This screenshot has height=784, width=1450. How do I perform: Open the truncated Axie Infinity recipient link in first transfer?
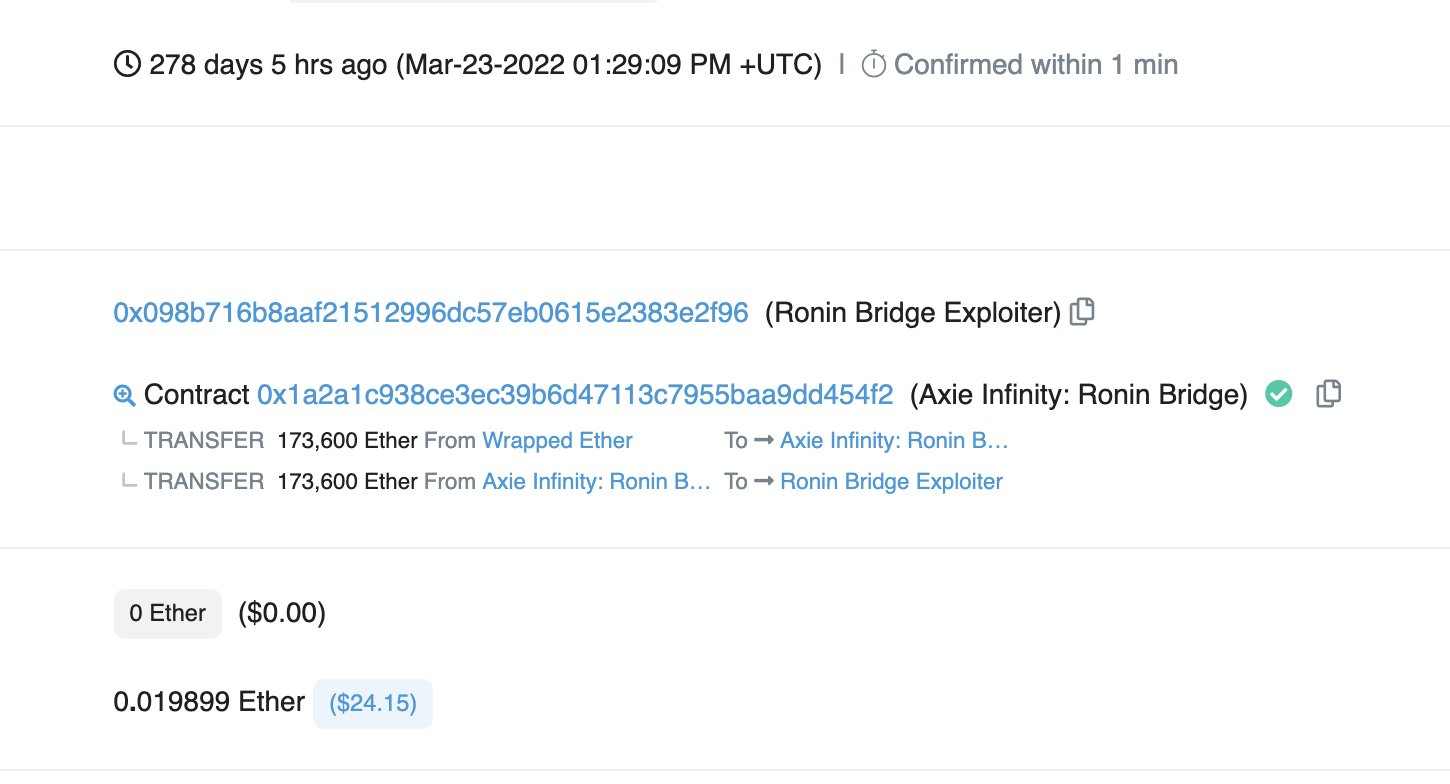tap(894, 441)
